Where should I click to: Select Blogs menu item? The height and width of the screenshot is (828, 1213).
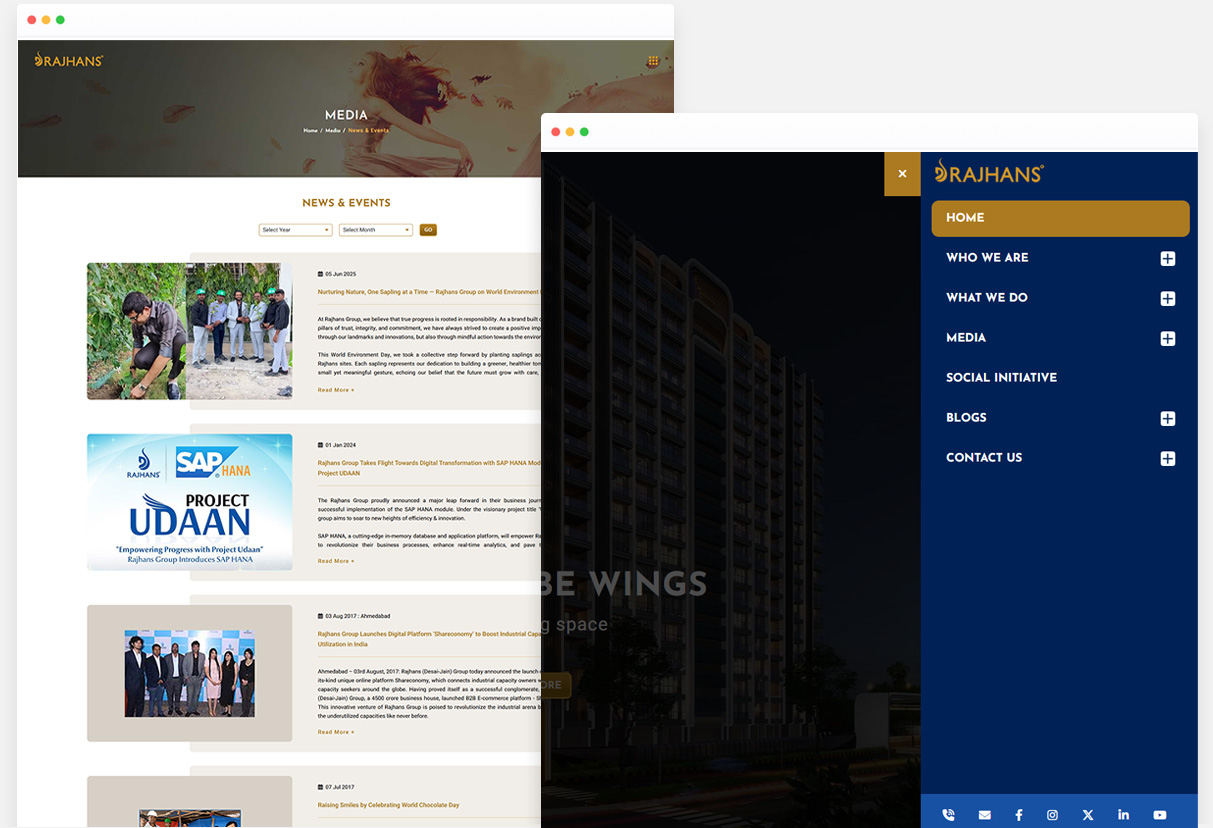click(966, 418)
